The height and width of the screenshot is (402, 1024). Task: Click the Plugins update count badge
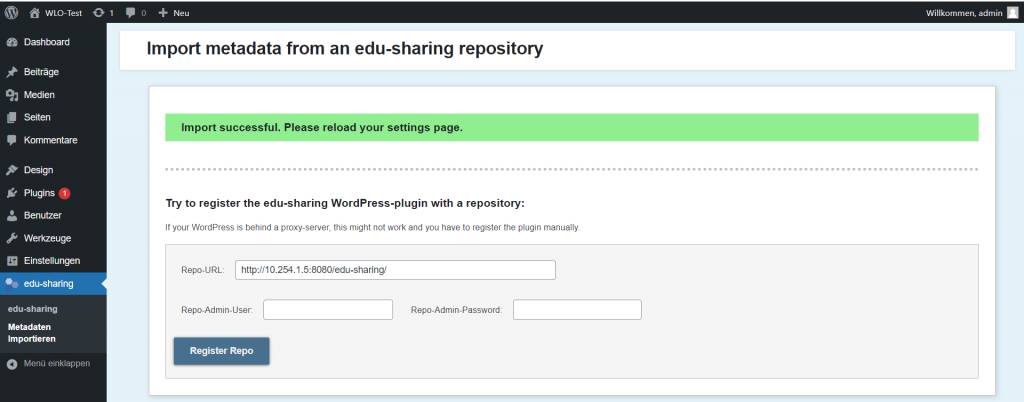click(x=64, y=193)
